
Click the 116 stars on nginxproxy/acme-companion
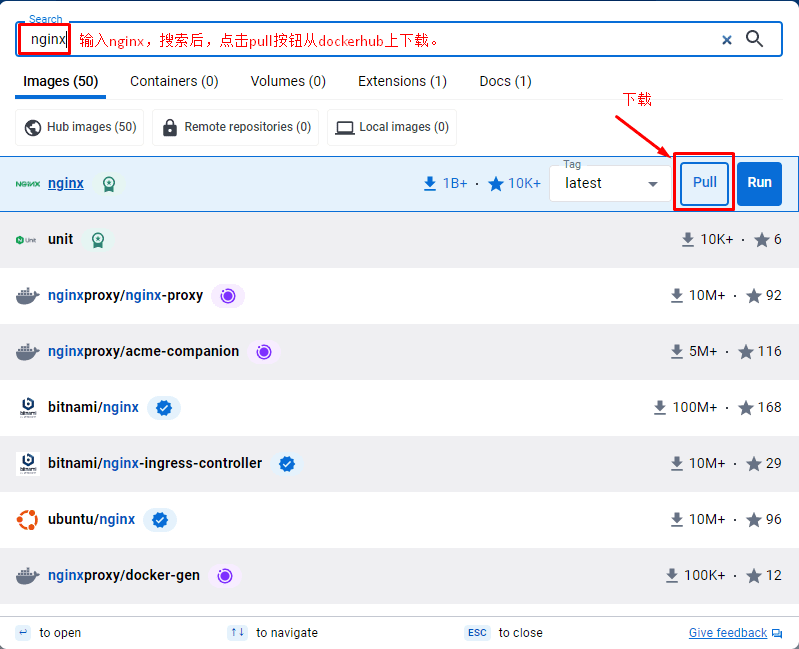pos(769,351)
